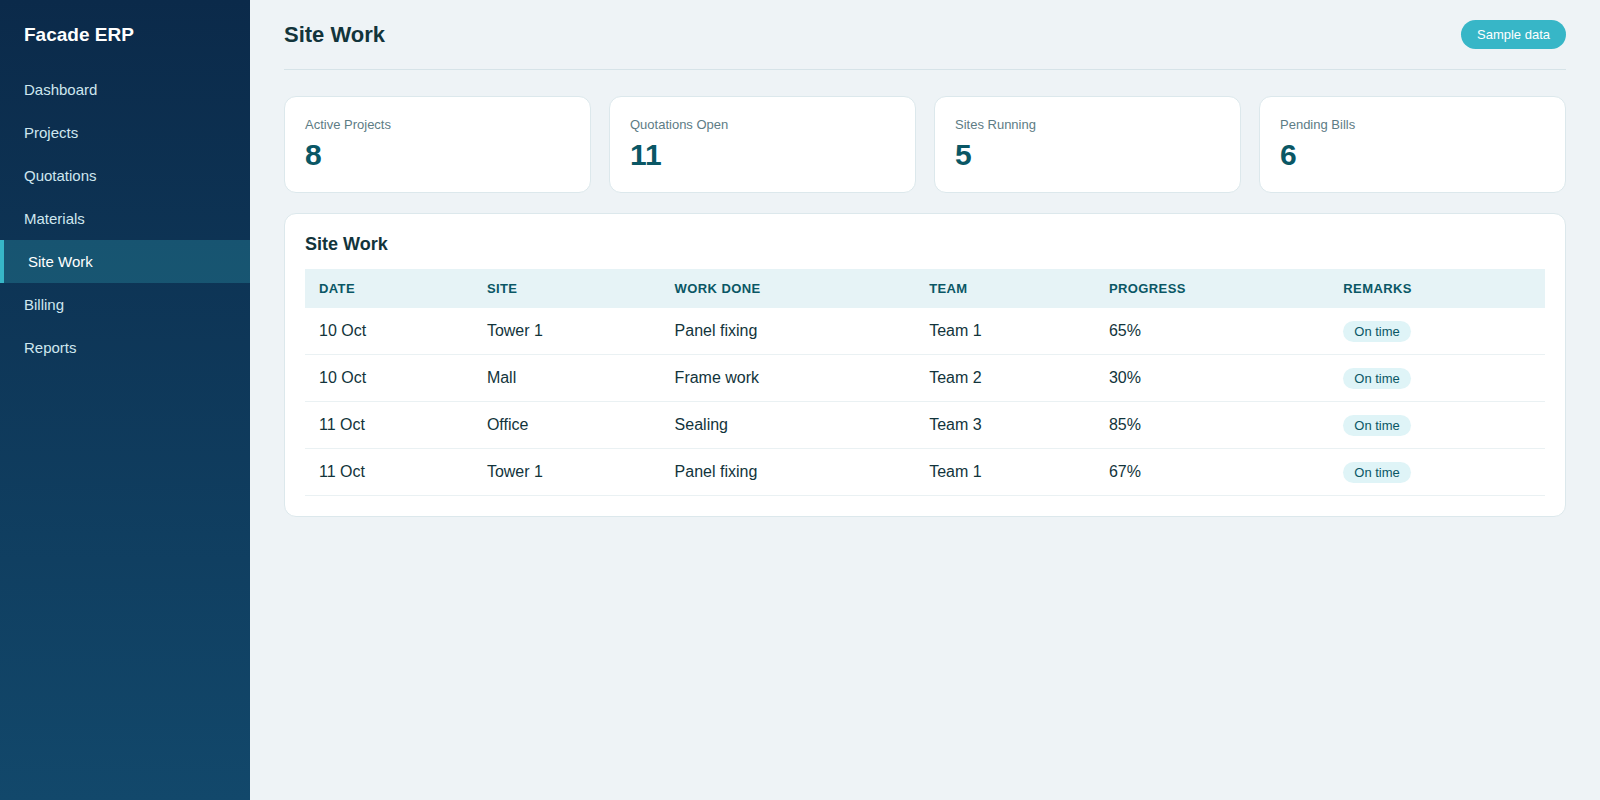1600x800 pixels.
Task: Click the Facade ERP logo title
Action: pyautogui.click(x=79, y=35)
